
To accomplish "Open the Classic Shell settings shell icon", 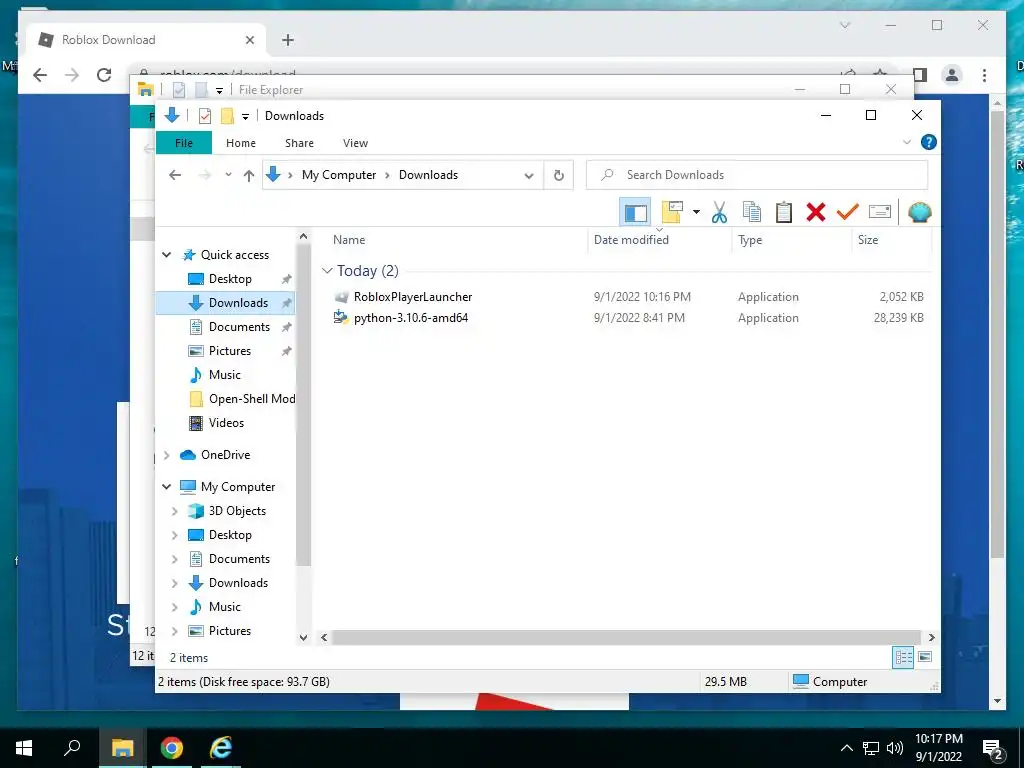I will [x=920, y=212].
